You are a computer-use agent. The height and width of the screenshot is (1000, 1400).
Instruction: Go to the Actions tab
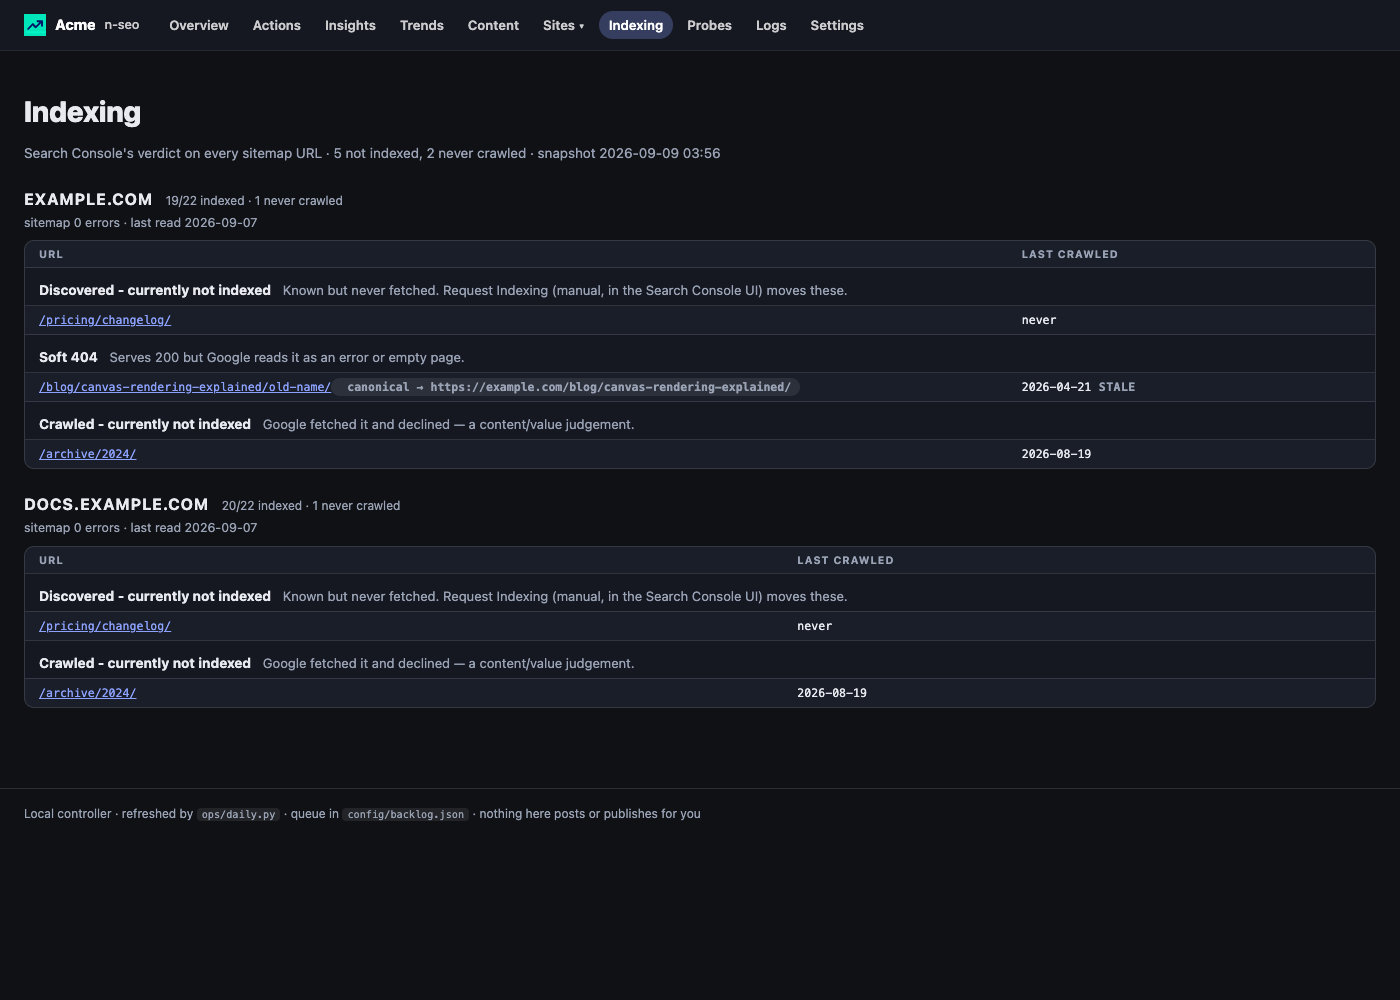click(277, 25)
